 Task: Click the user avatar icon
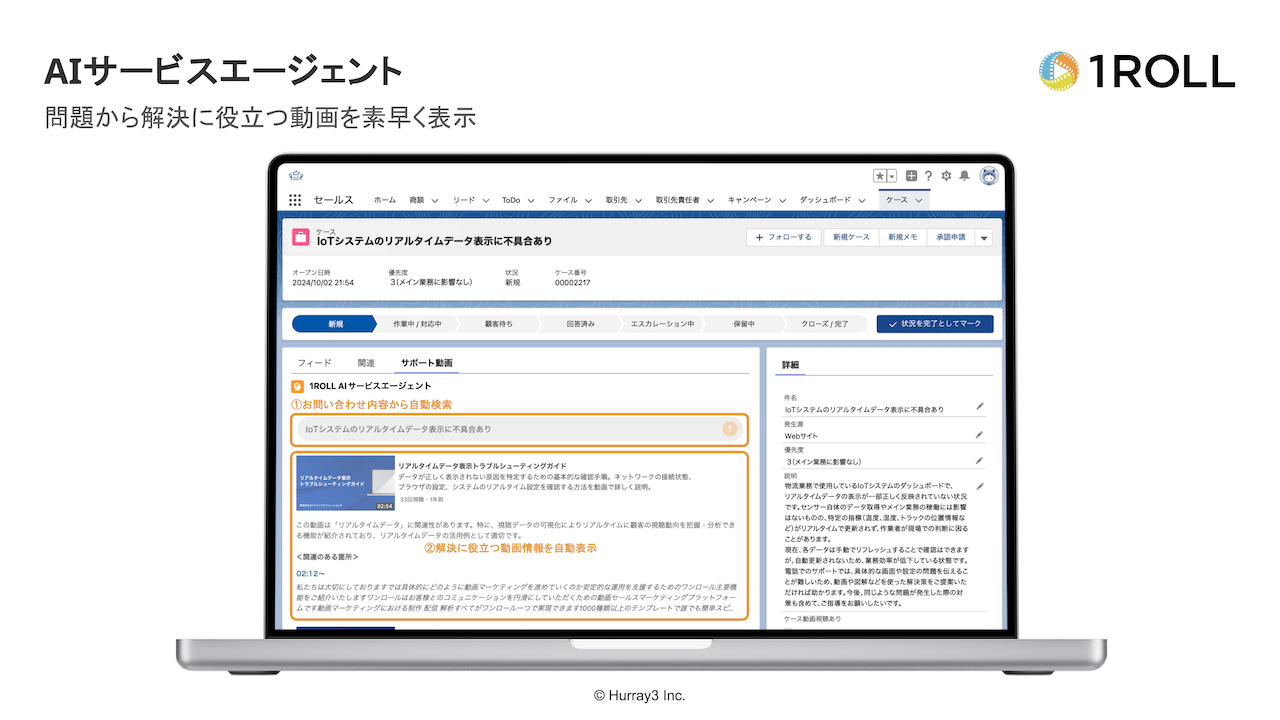point(989,175)
